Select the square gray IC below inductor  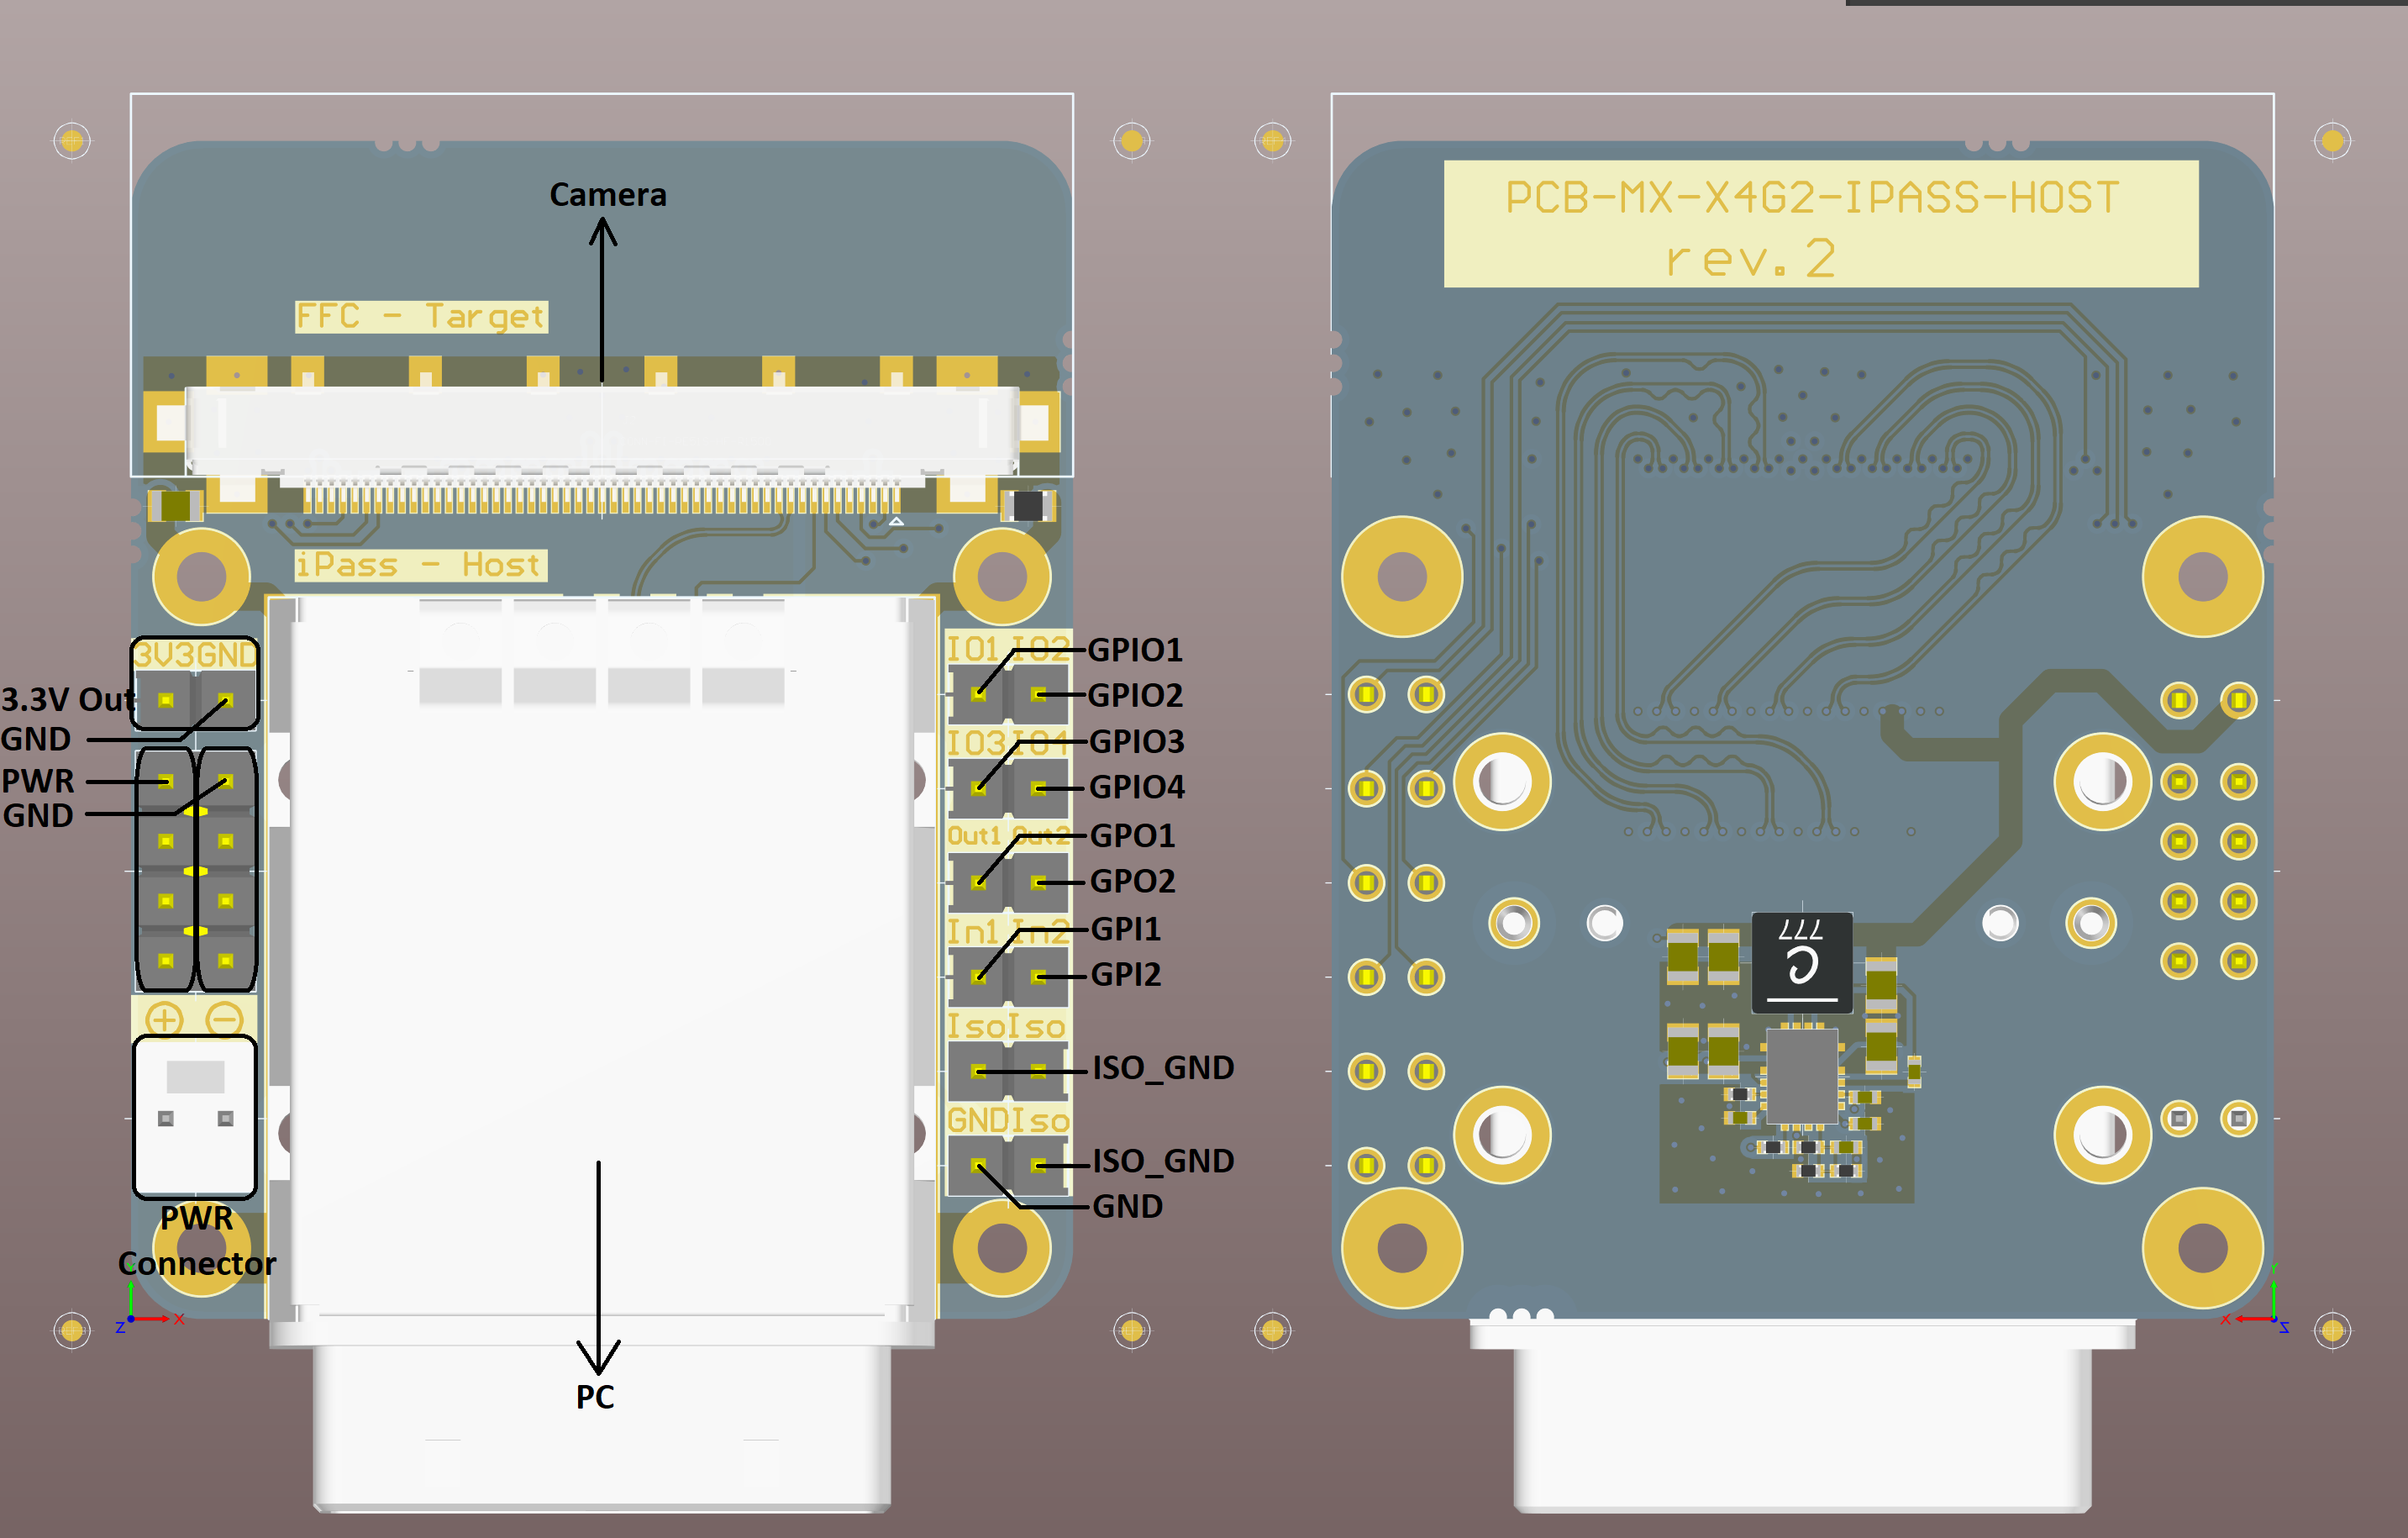point(1802,1078)
